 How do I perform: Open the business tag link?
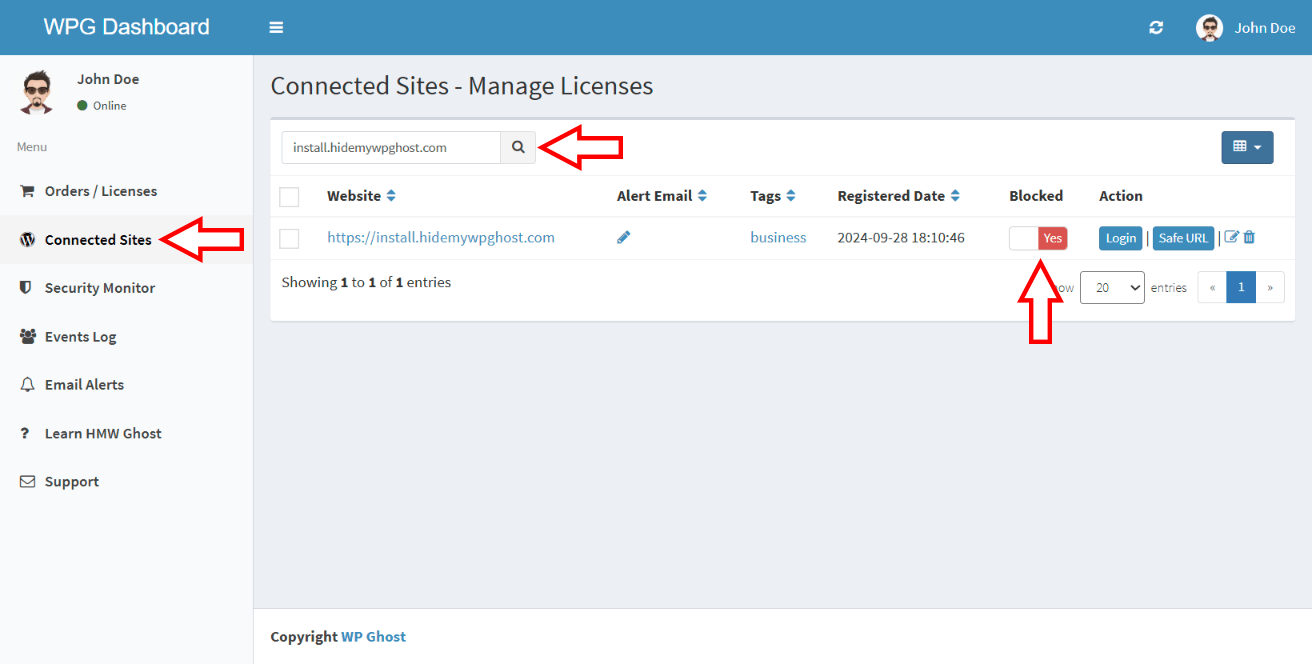[x=778, y=238]
